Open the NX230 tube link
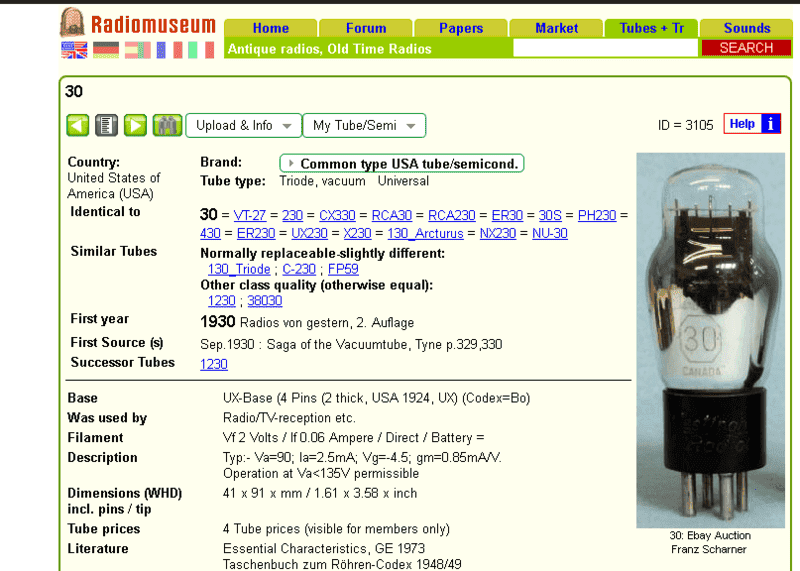 click(498, 233)
